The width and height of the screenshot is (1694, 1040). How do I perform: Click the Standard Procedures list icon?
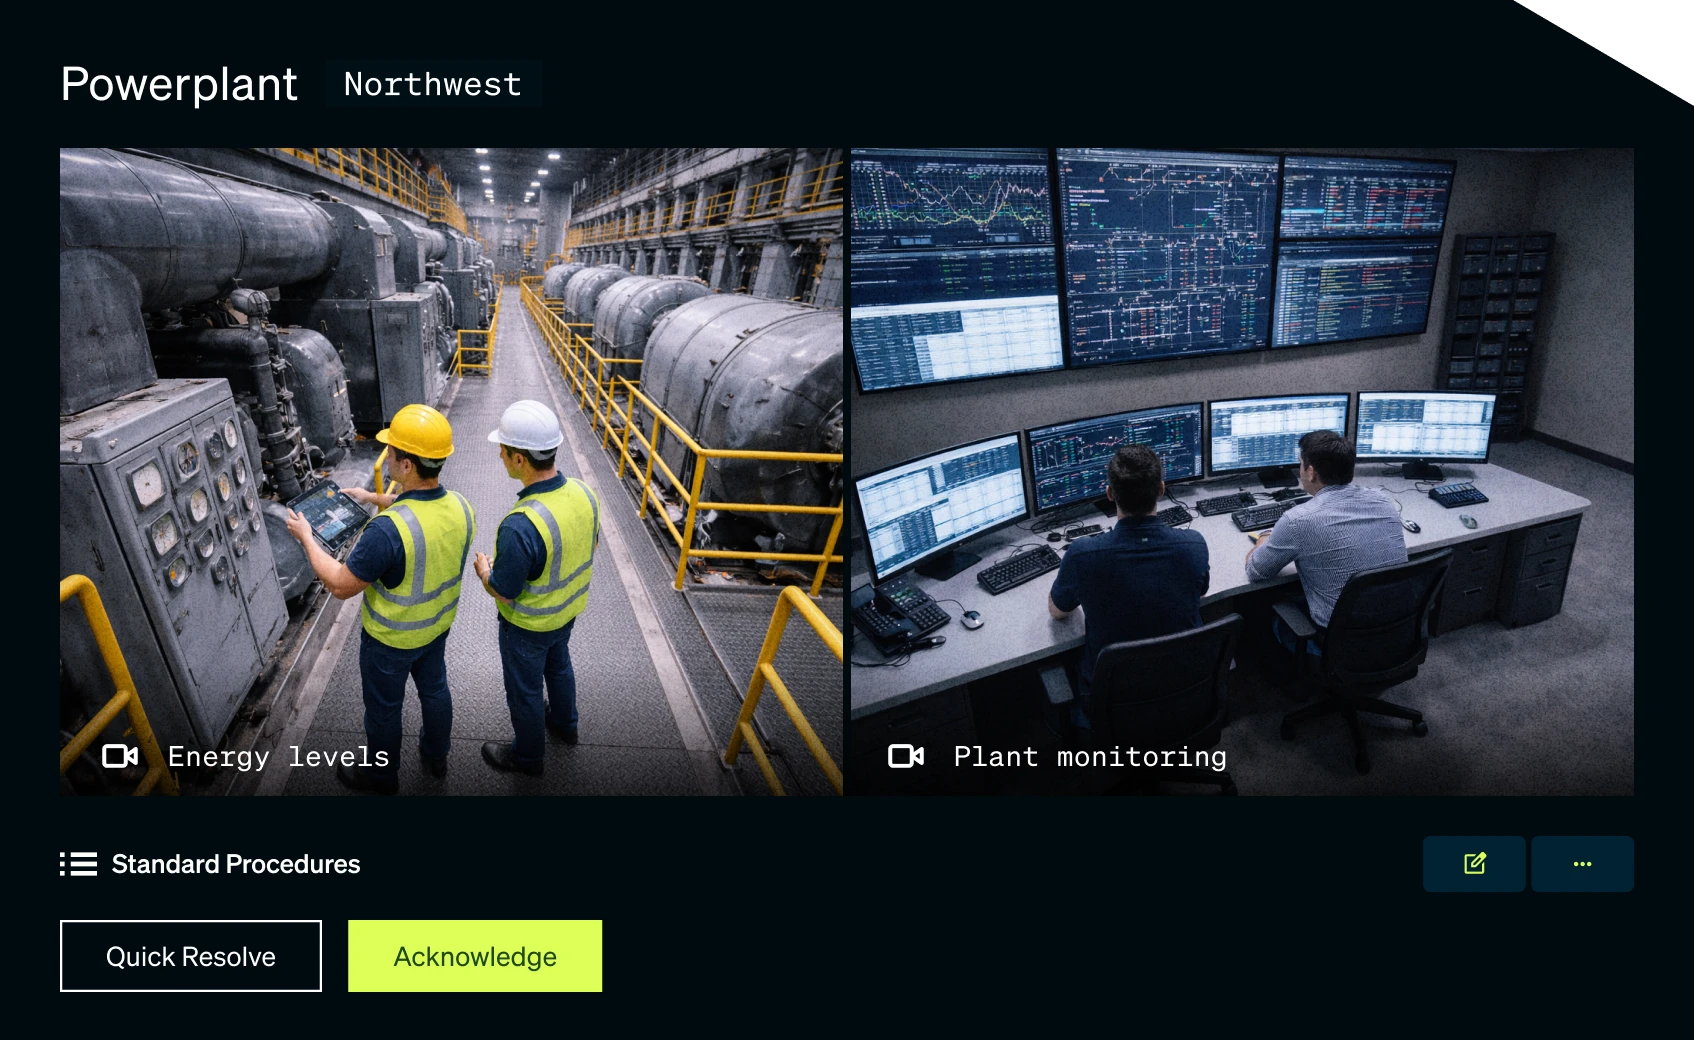[79, 864]
